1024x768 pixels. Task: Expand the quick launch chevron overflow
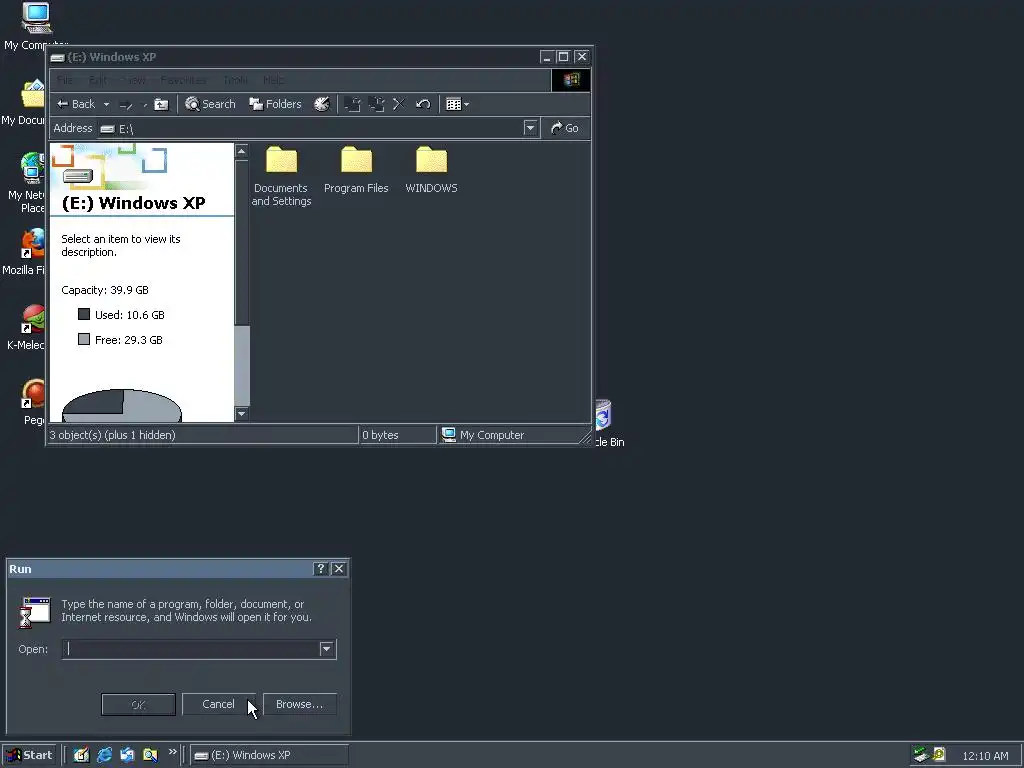click(x=172, y=752)
